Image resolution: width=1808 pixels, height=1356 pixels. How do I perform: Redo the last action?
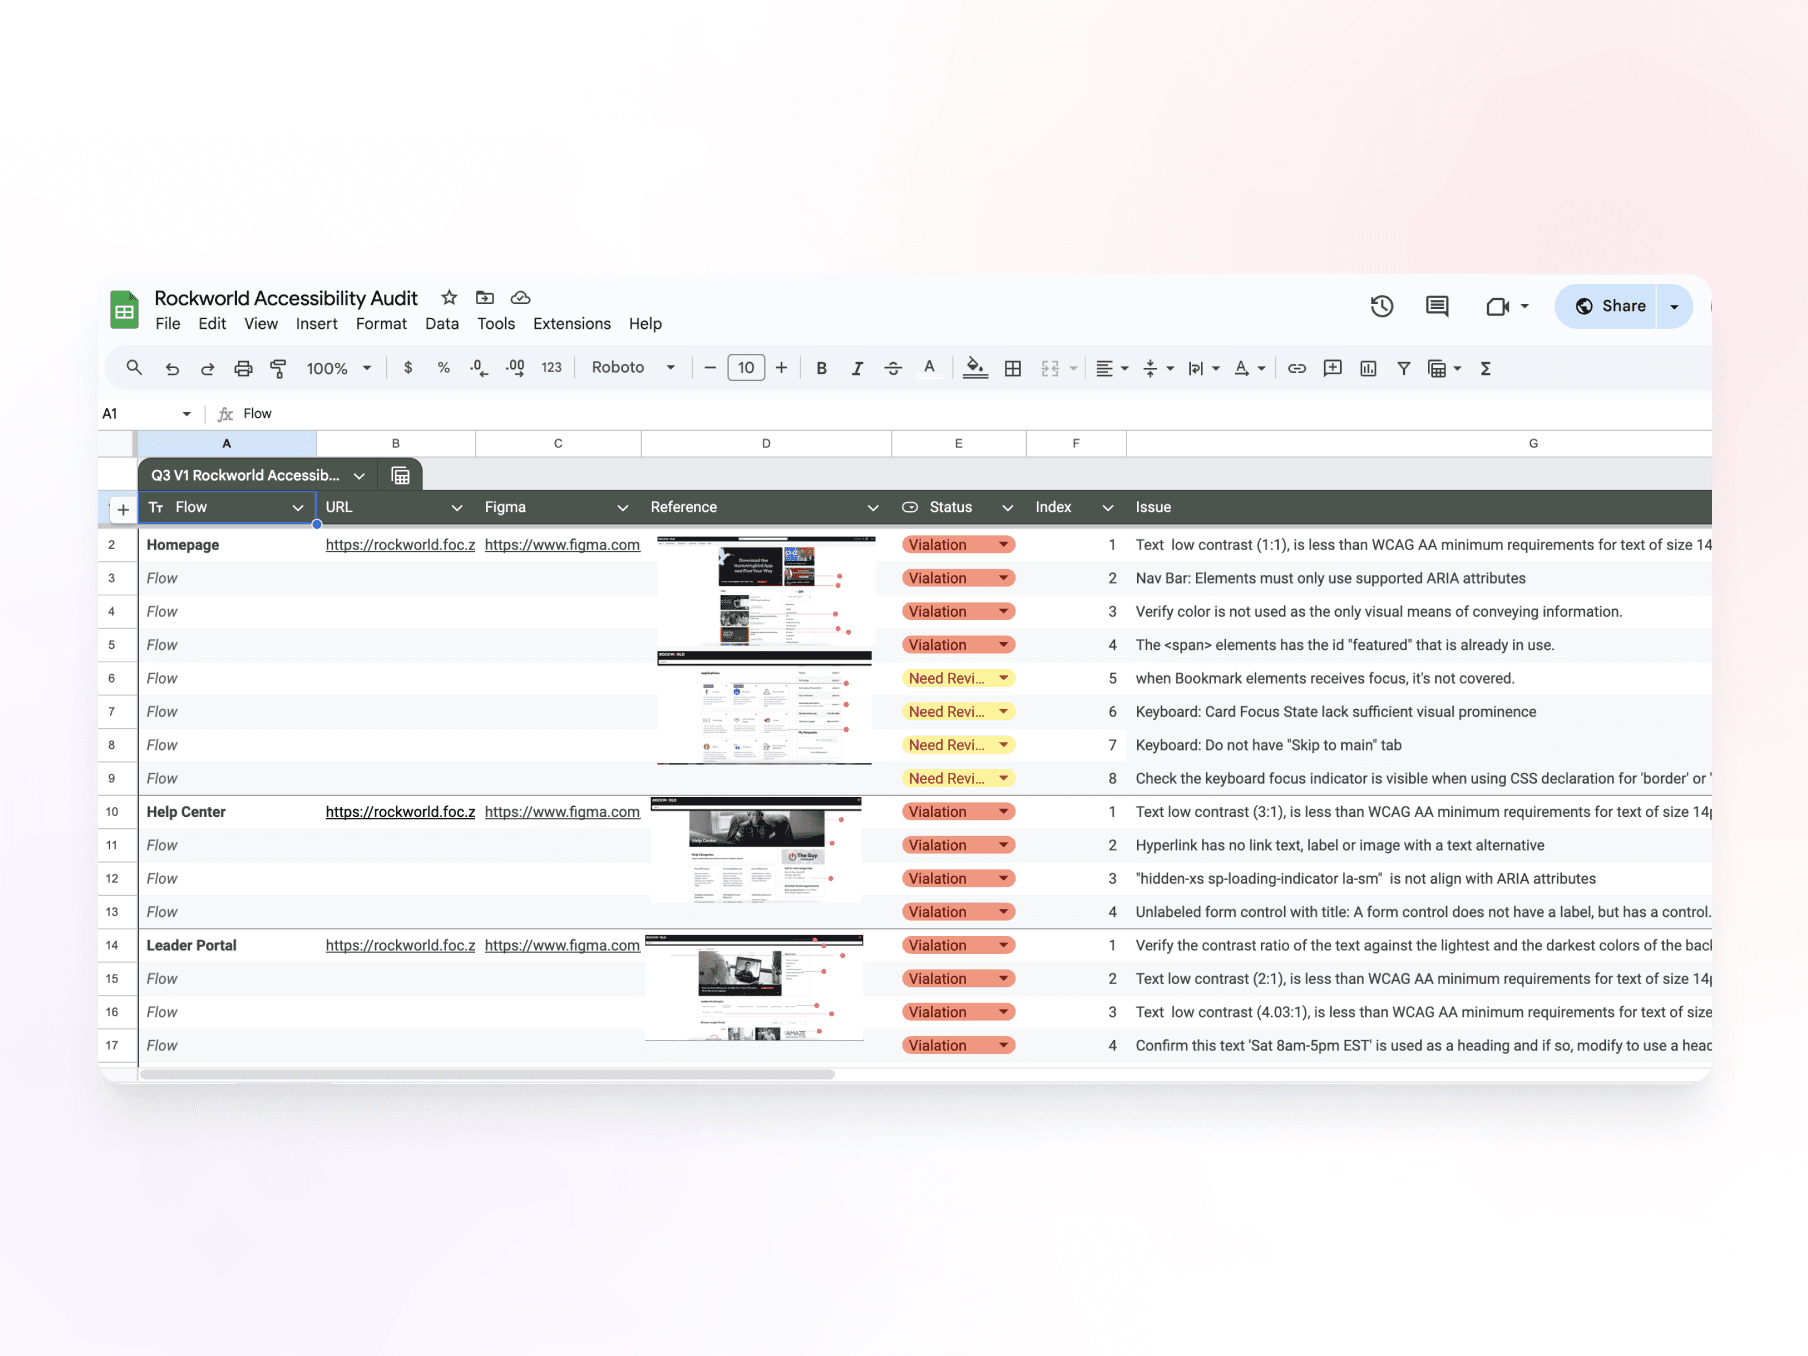207,368
